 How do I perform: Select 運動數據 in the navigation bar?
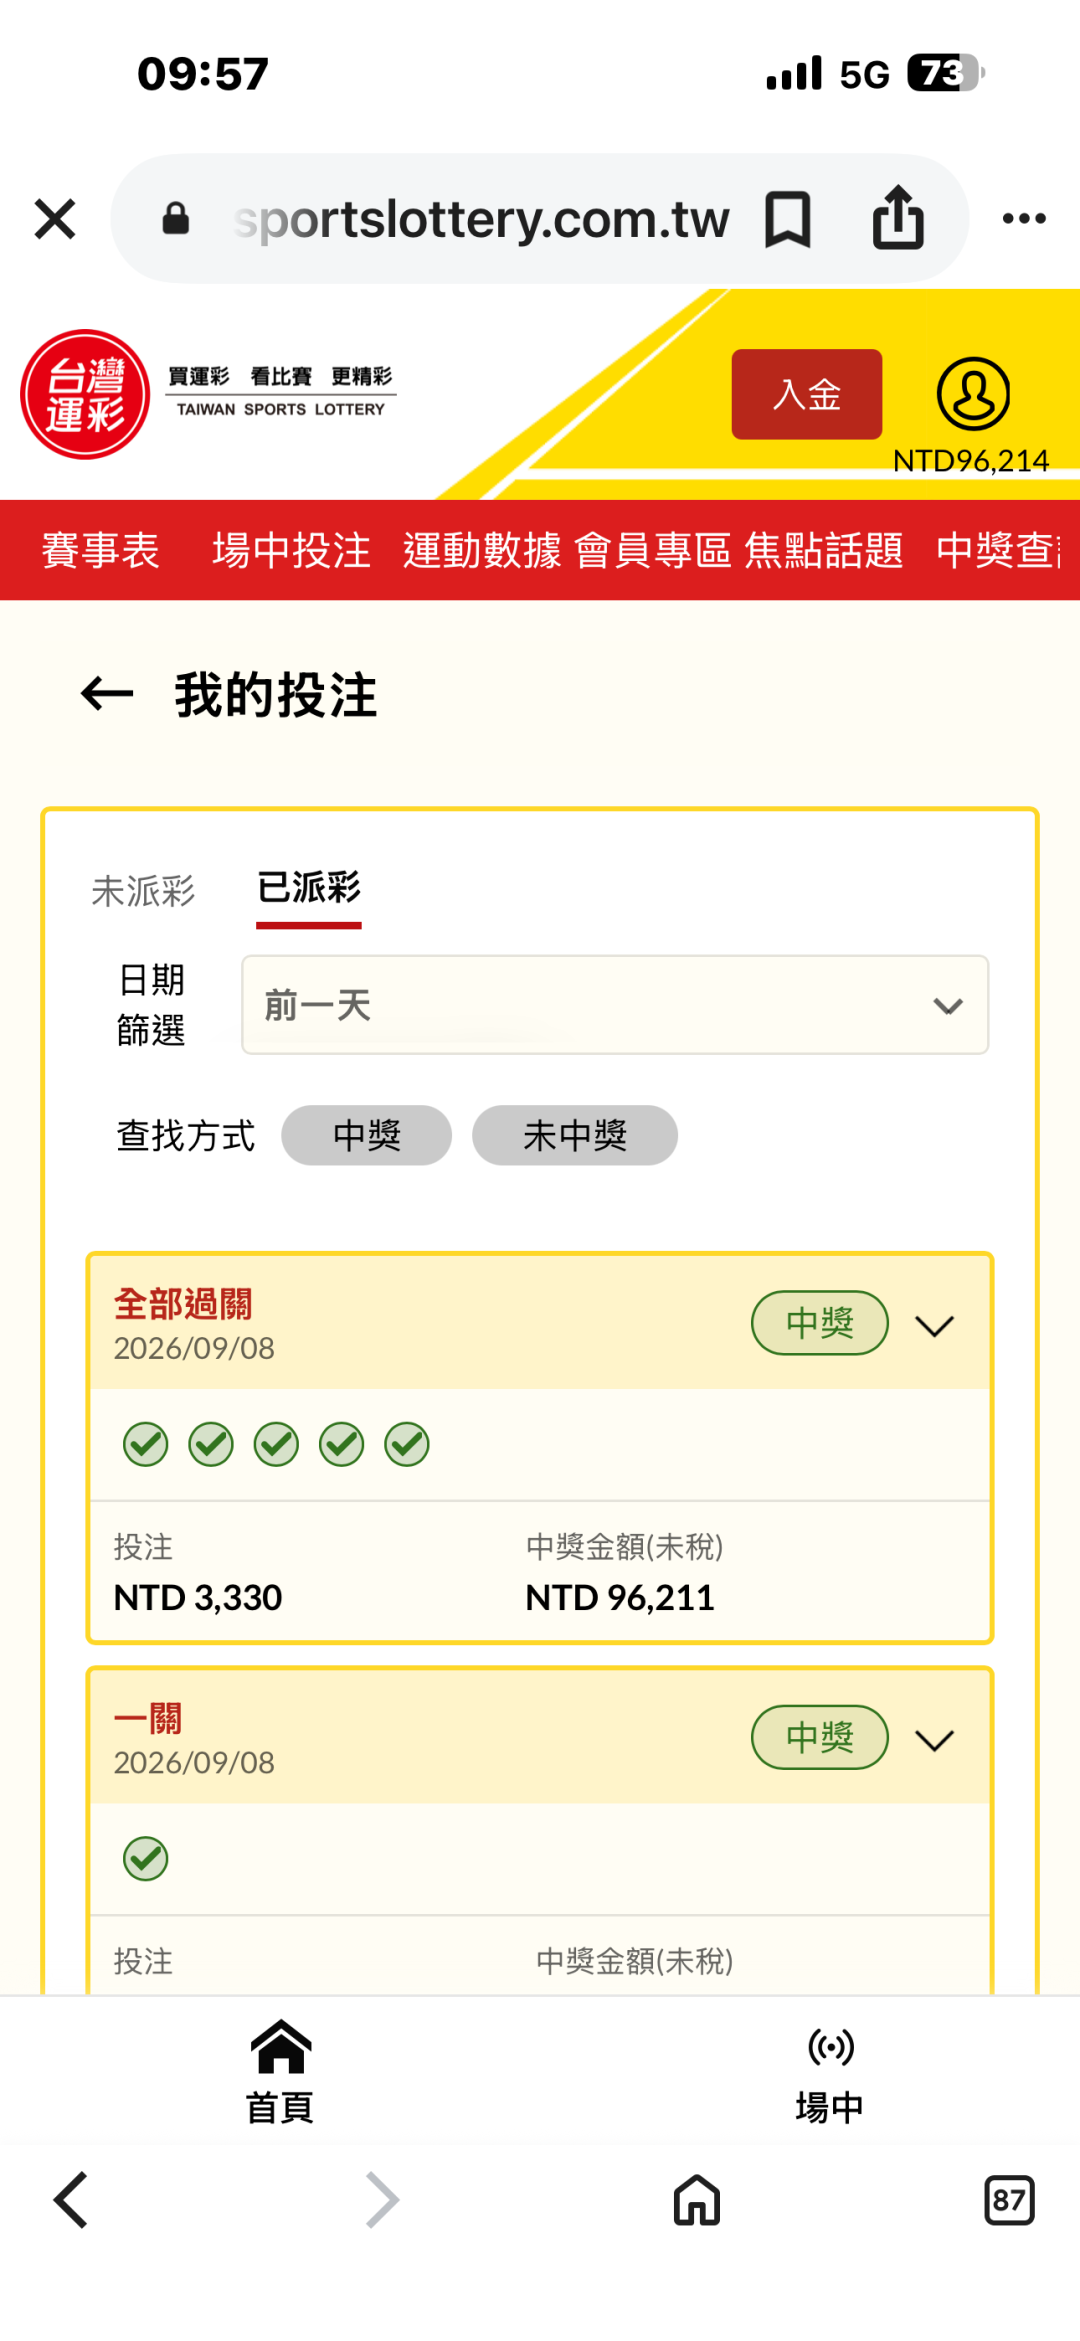(482, 551)
